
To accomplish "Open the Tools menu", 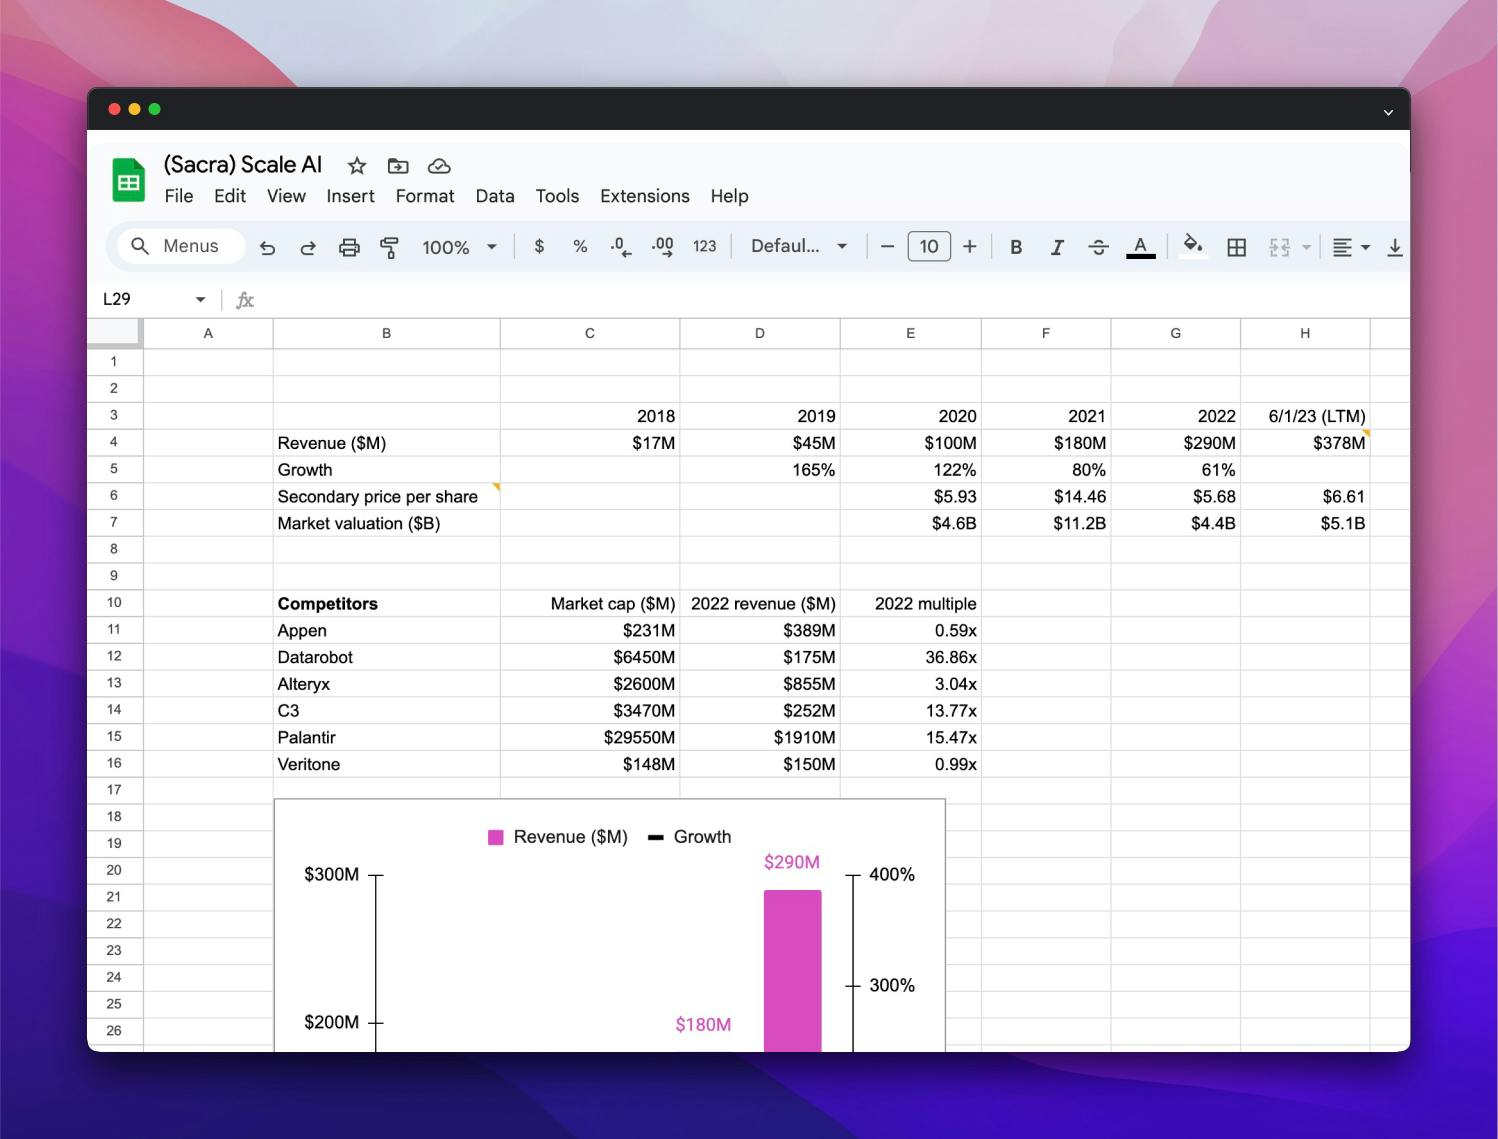I will click(557, 196).
